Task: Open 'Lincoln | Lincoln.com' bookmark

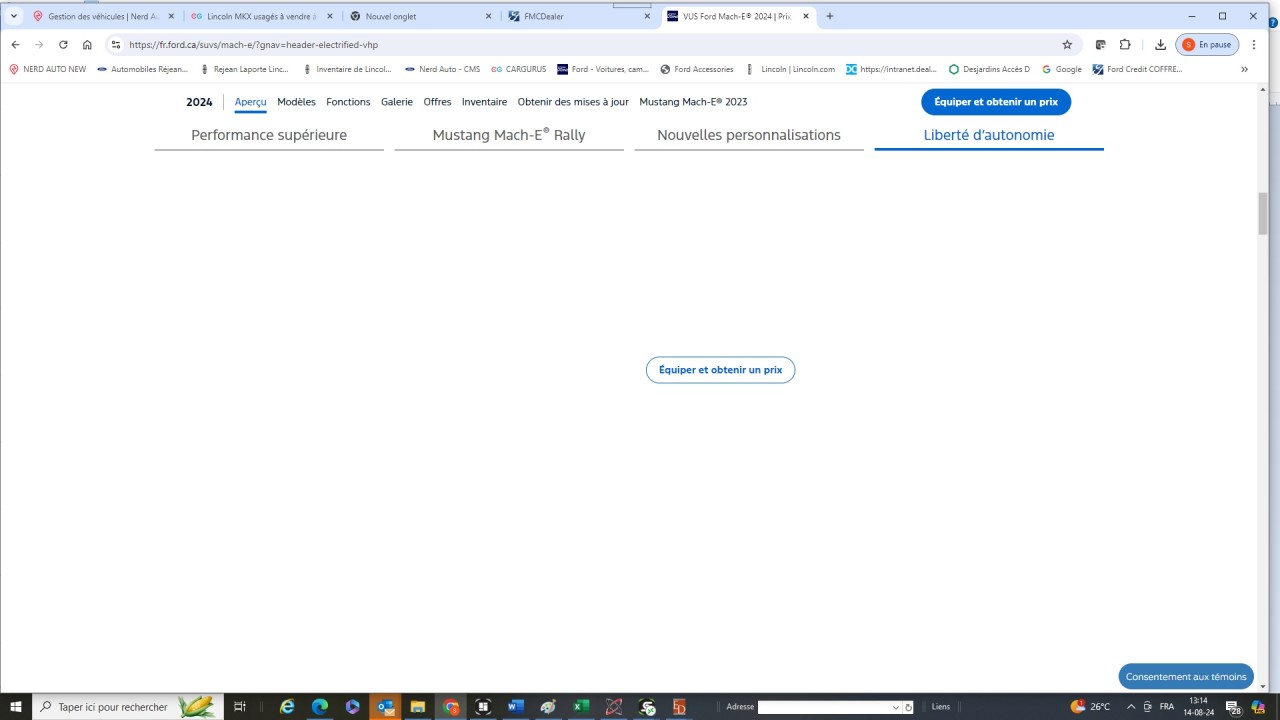Action: 790,70
